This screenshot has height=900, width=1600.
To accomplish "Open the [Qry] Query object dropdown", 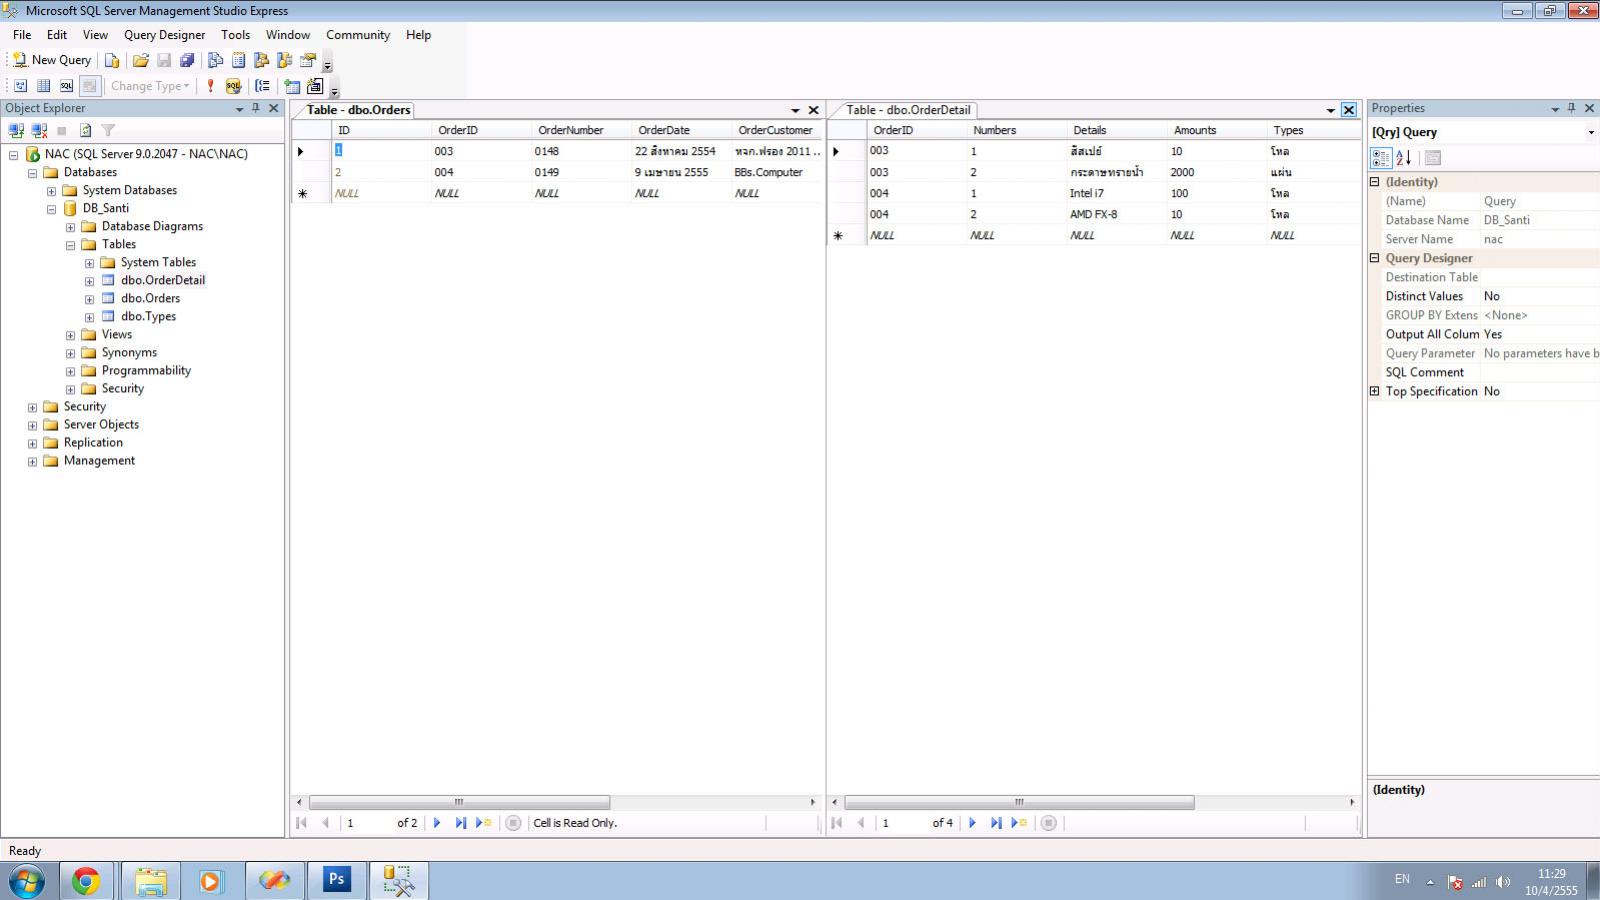I will coord(1591,132).
